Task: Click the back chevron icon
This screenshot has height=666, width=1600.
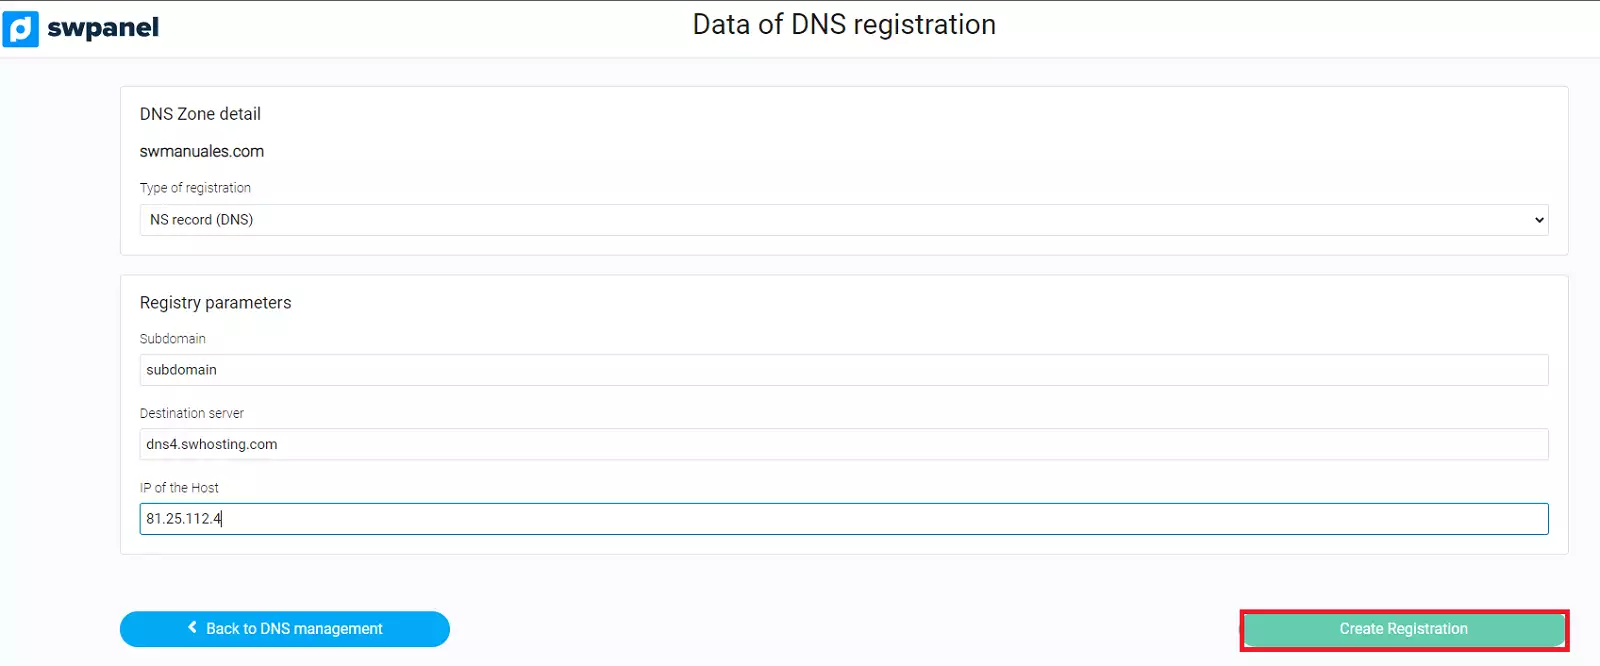Action: (192, 628)
